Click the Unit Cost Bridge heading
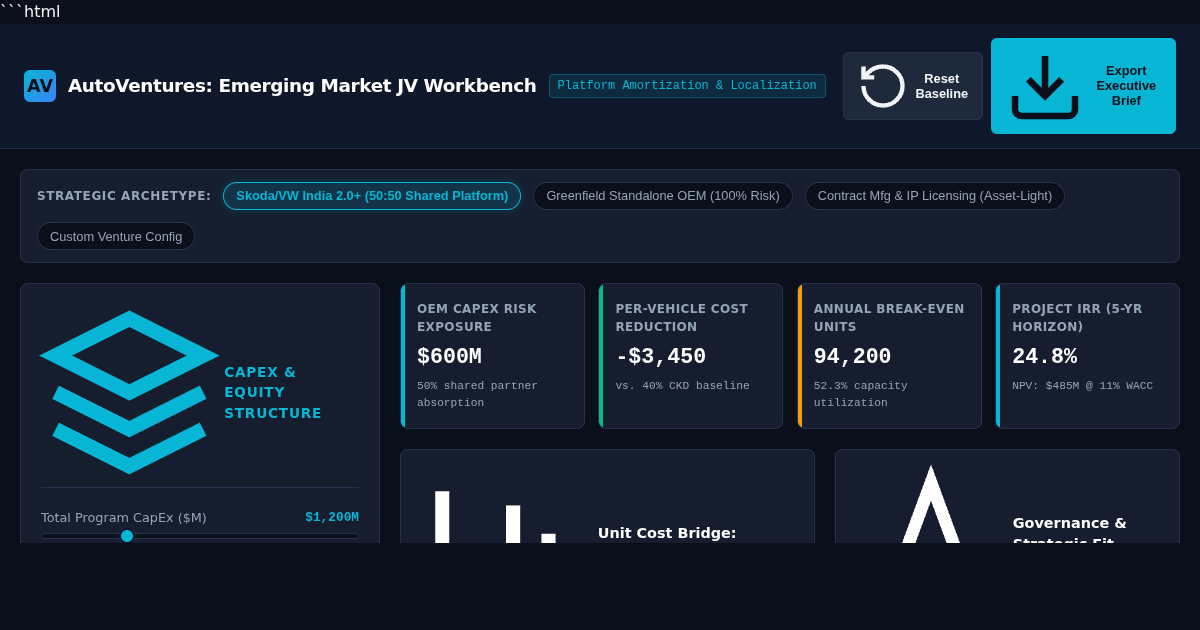1200x630 pixels. [667, 533]
